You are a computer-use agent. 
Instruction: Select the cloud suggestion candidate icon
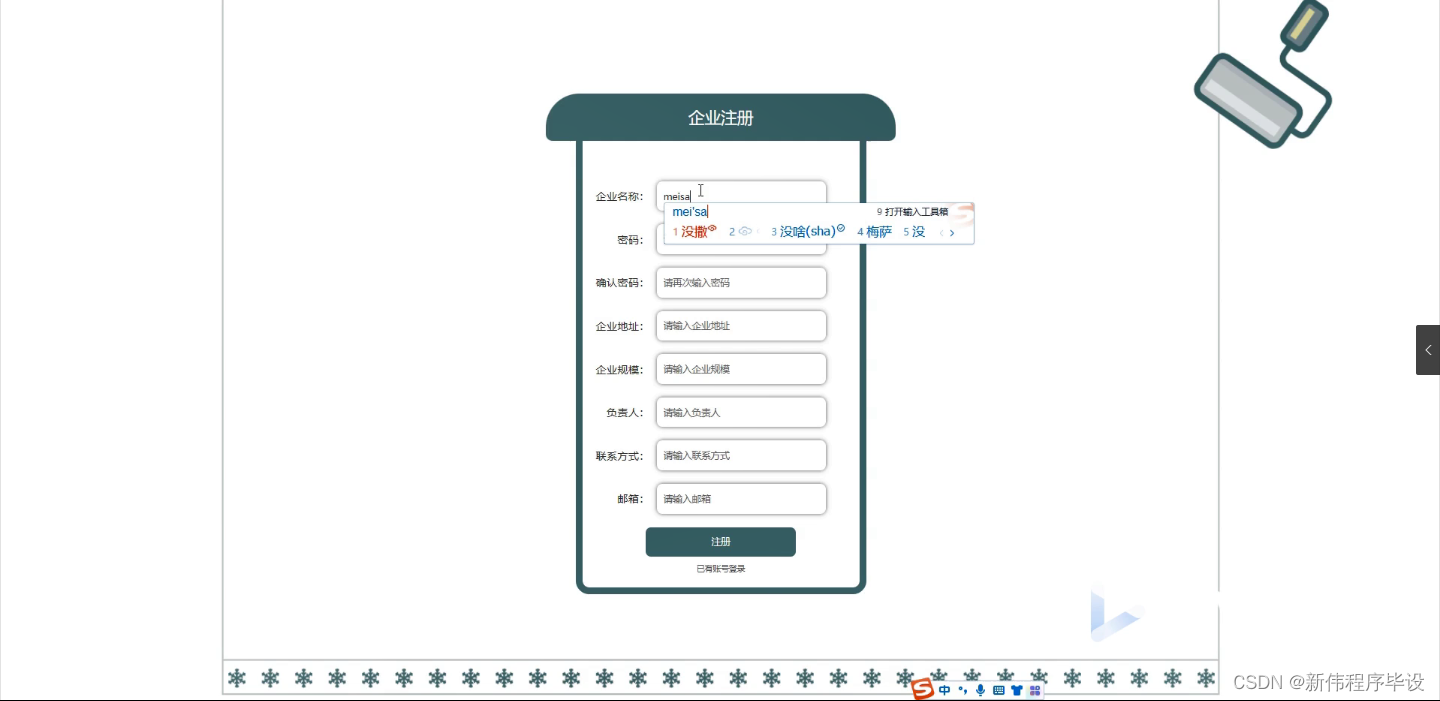coord(746,231)
